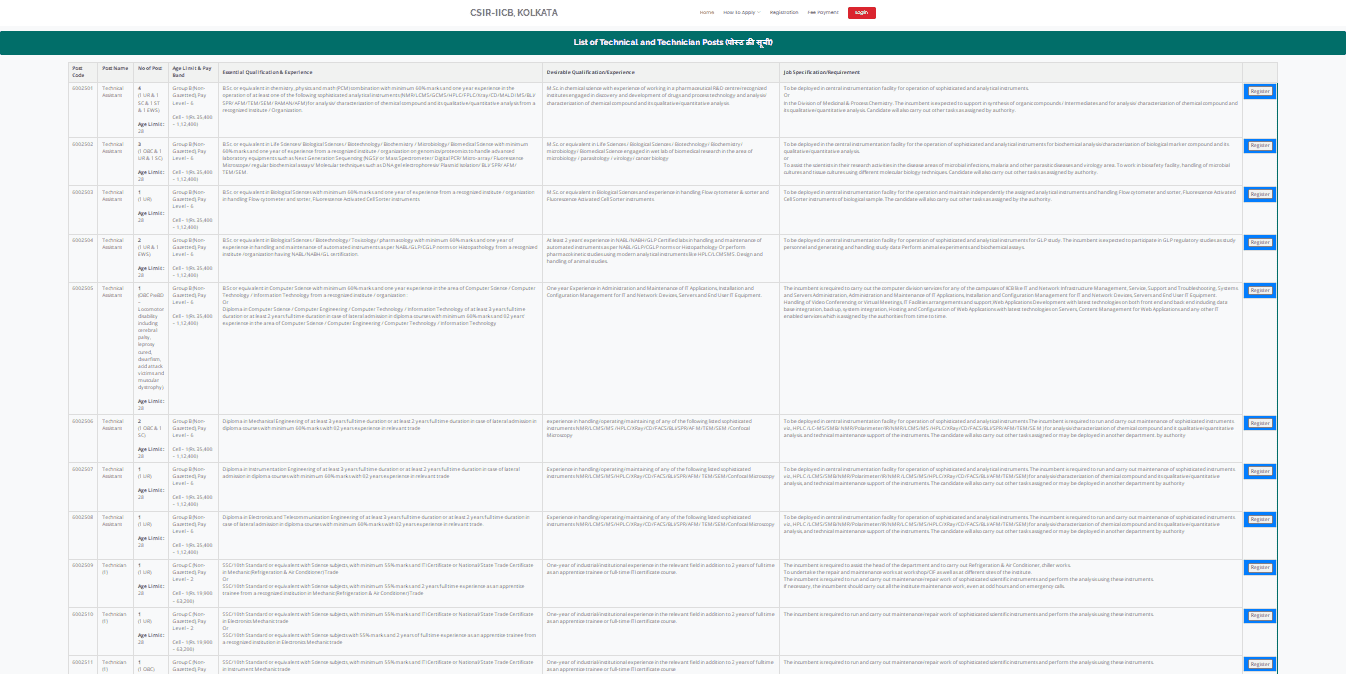Register for post code ending 2501
Image resolution: width=1346 pixels, height=674 pixels.
[1259, 91]
